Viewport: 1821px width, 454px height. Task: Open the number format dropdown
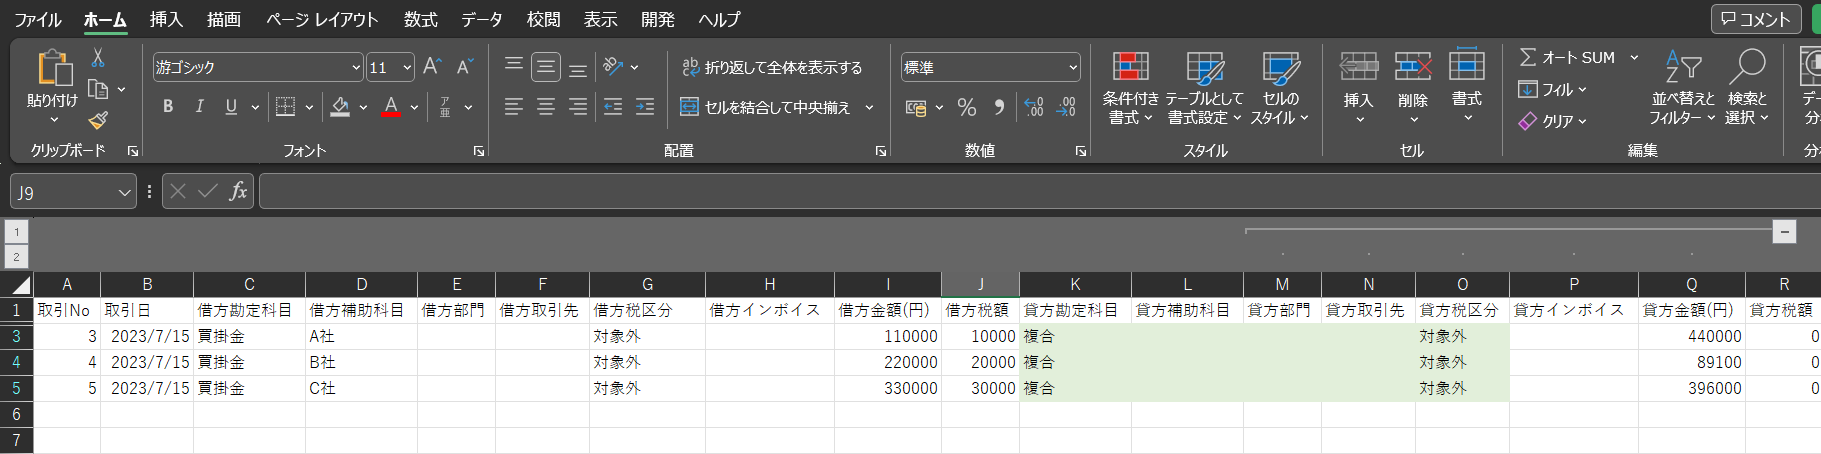[1073, 67]
